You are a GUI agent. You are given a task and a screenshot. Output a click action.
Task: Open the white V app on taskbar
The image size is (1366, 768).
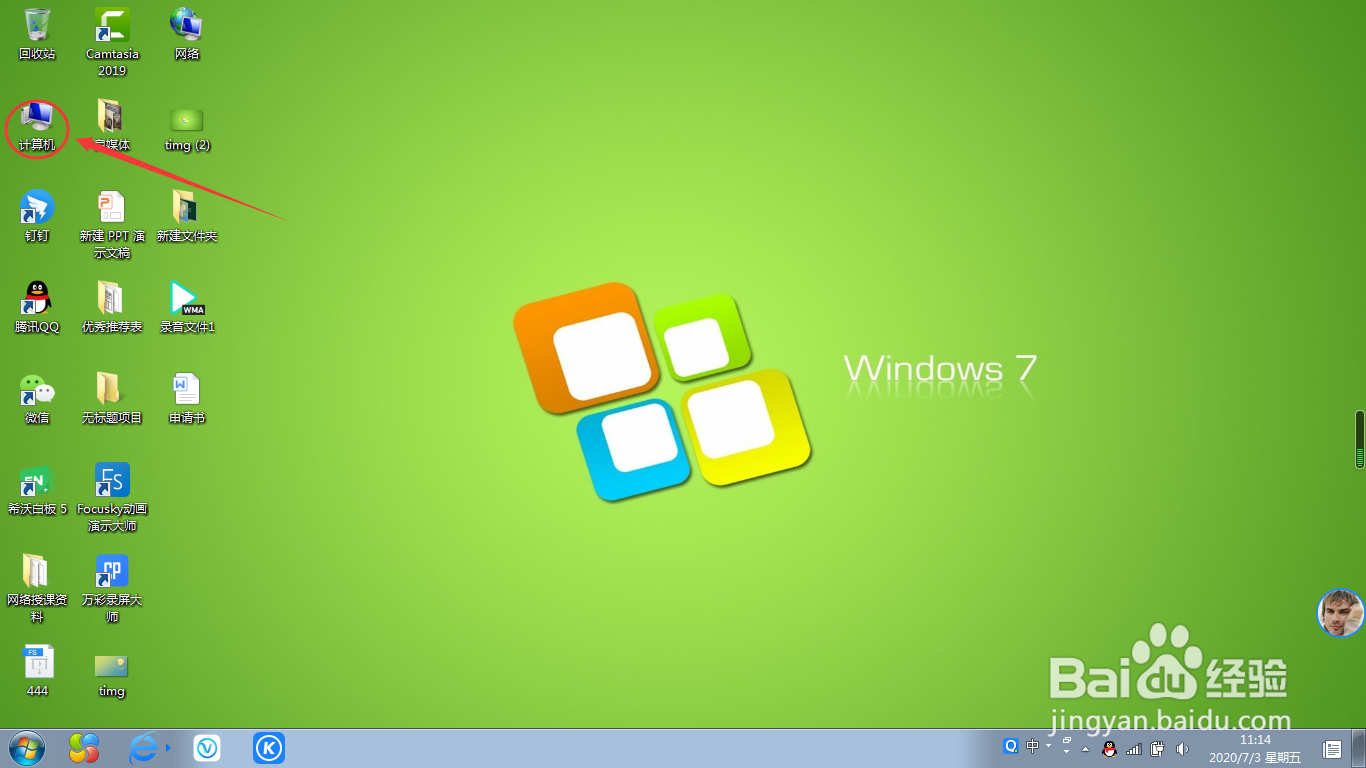coord(207,748)
